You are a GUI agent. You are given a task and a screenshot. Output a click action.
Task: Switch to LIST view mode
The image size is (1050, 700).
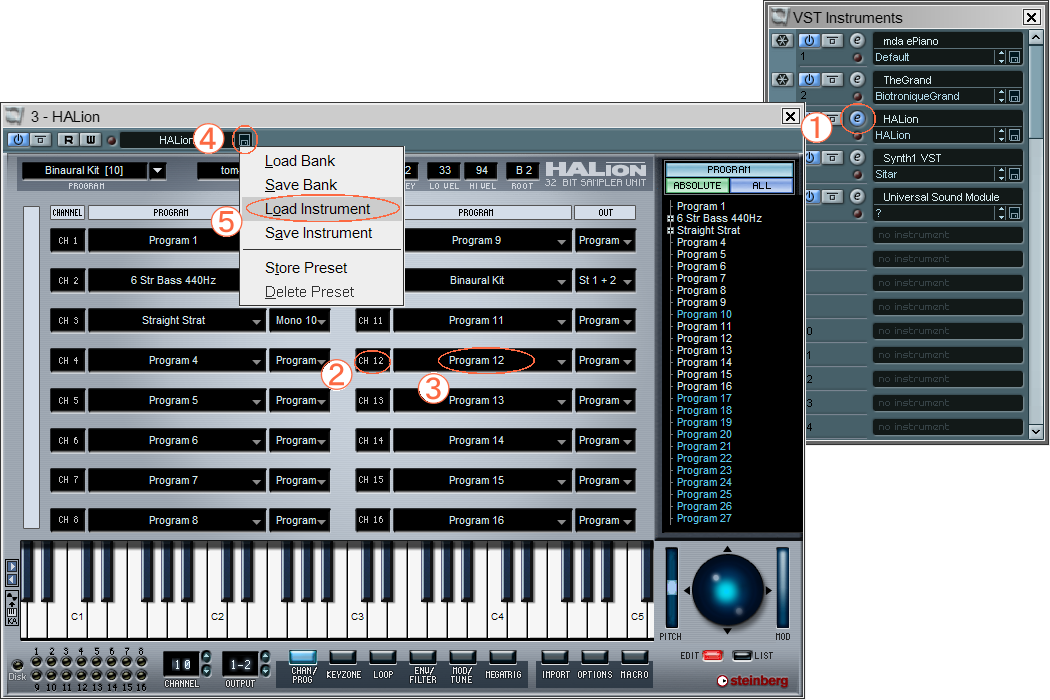(x=742, y=656)
